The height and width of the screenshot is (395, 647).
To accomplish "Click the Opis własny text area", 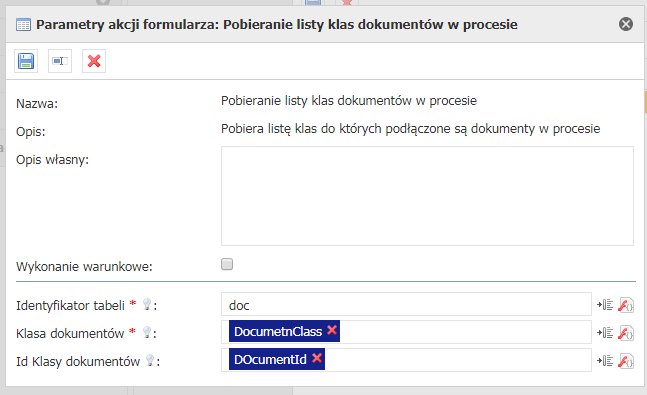I will [x=427, y=196].
